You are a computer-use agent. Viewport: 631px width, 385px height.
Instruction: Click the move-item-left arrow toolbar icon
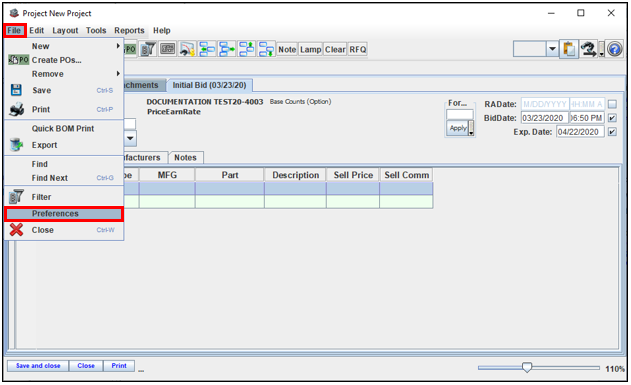207,49
